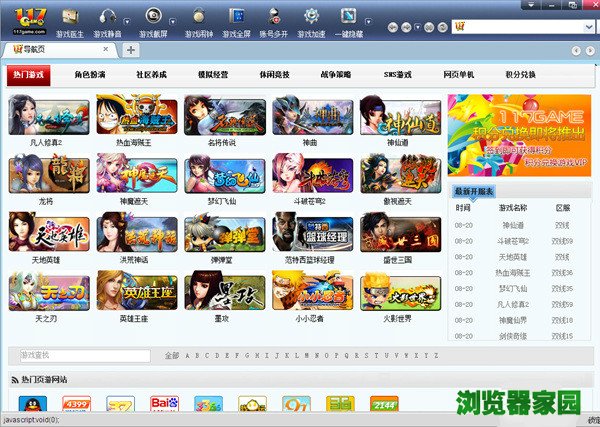The height and width of the screenshot is (427, 600).
Task: Click the 游戏截屏 screenshot tool
Action: click(153, 22)
